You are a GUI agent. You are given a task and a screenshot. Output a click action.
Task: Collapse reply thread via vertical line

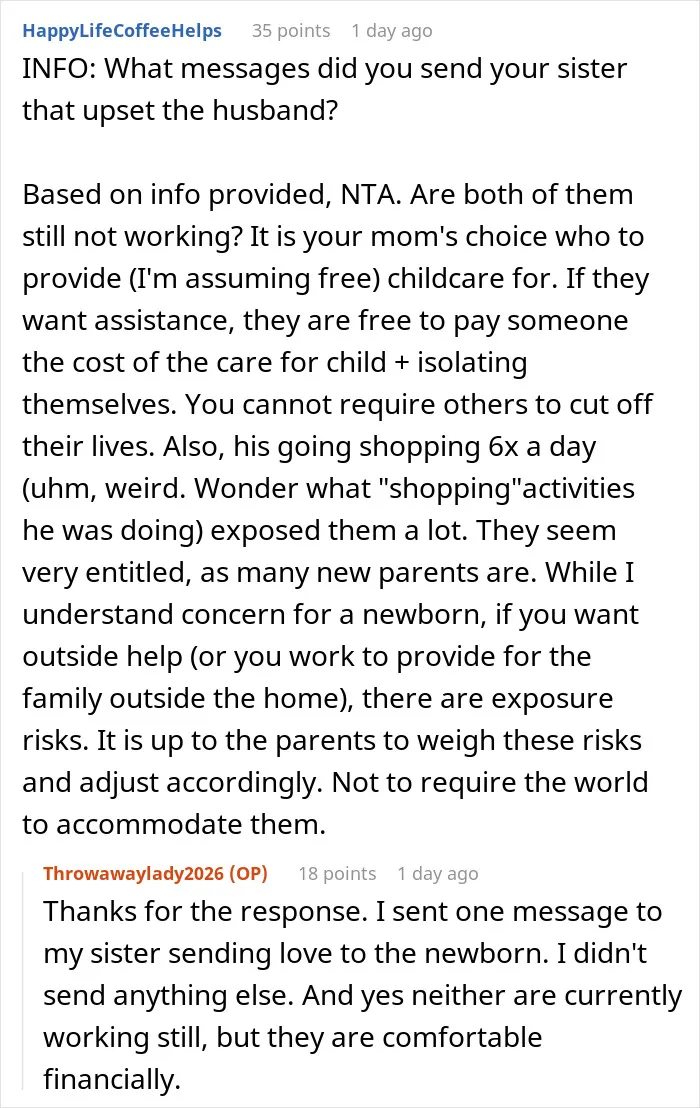click(x=25, y=980)
